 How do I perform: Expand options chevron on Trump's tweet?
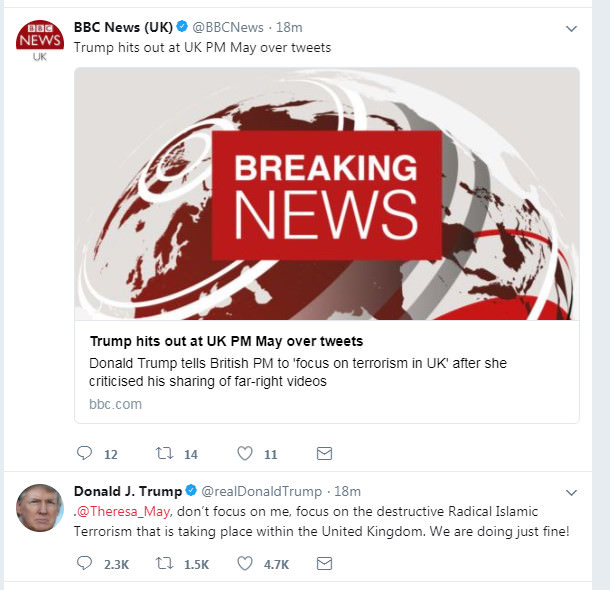coord(571,493)
